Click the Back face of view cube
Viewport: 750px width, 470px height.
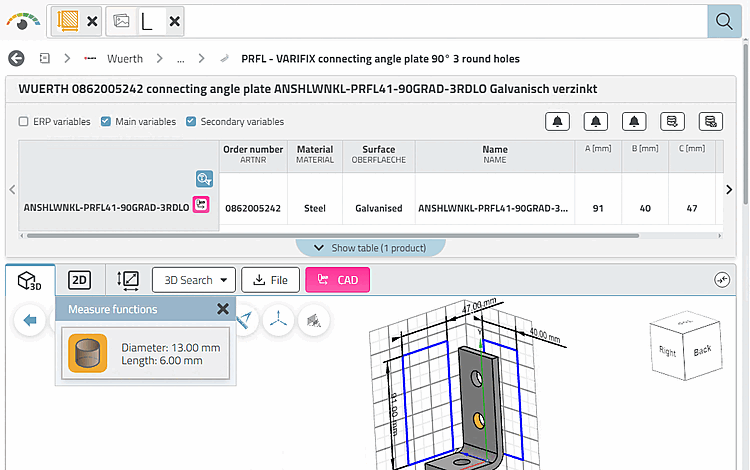pos(703,351)
